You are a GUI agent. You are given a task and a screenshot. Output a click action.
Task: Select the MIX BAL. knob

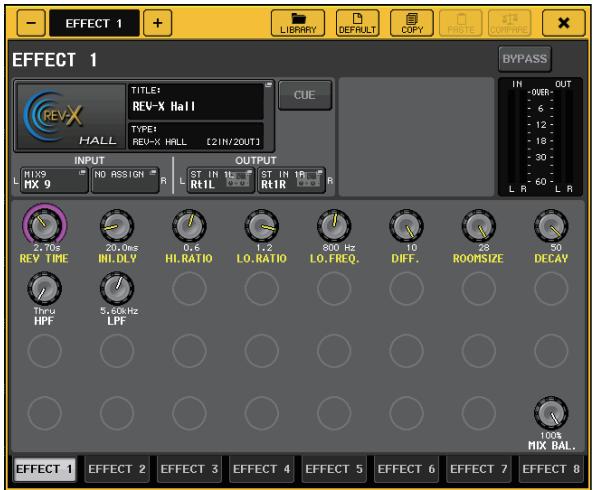tap(551, 413)
